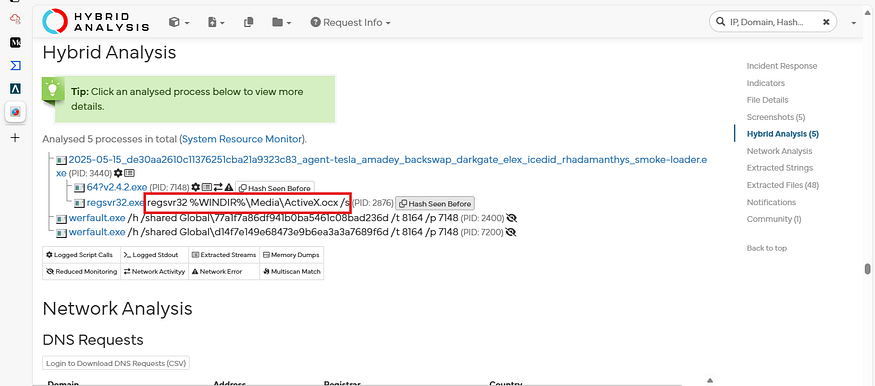The image size is (875, 386).
Task: Click the Network Error legend entry
Action: (224, 272)
